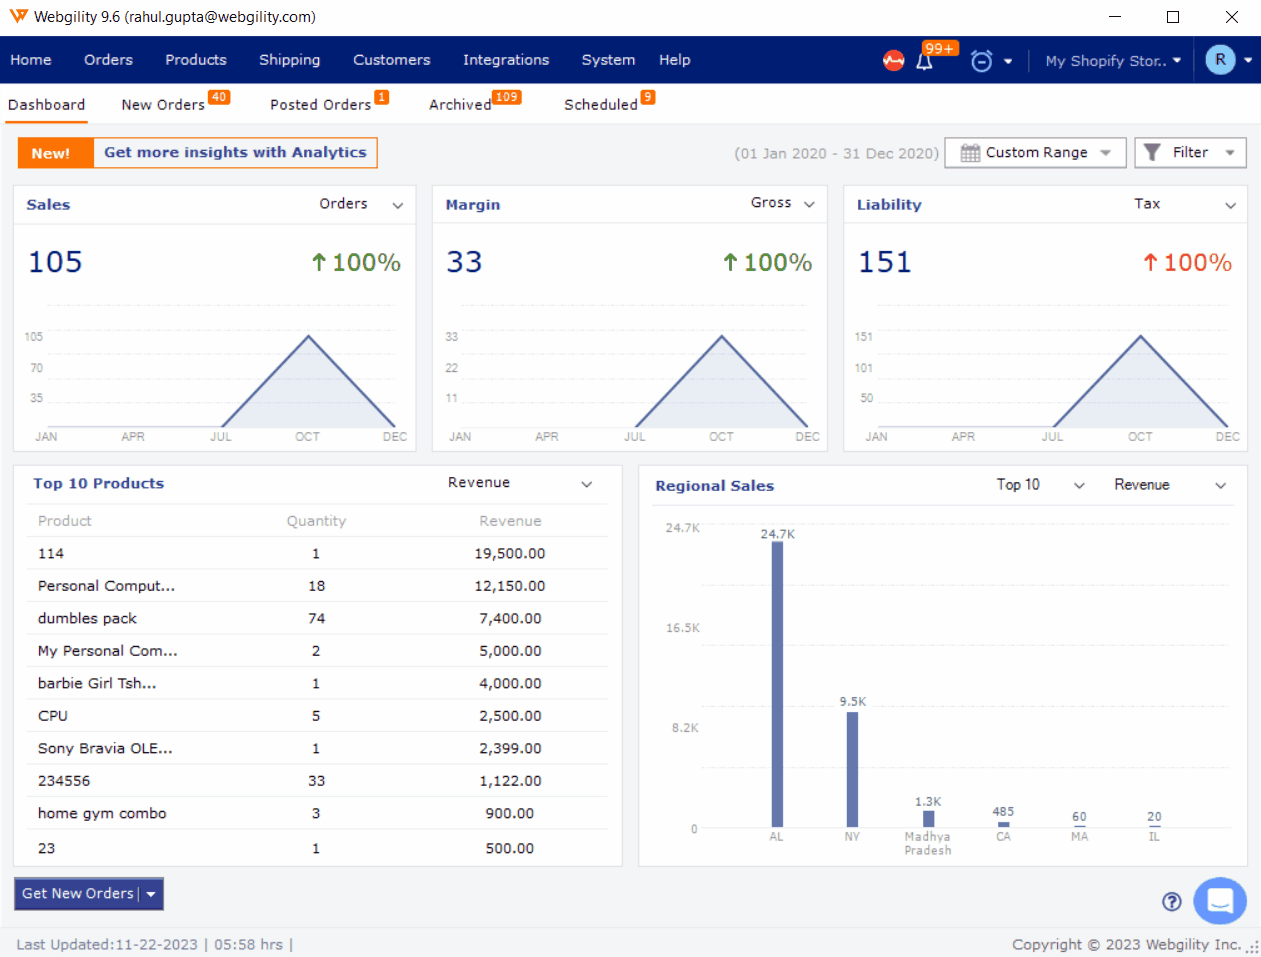Open the blue chat support bubble
The width and height of the screenshot is (1261, 957).
(x=1219, y=901)
